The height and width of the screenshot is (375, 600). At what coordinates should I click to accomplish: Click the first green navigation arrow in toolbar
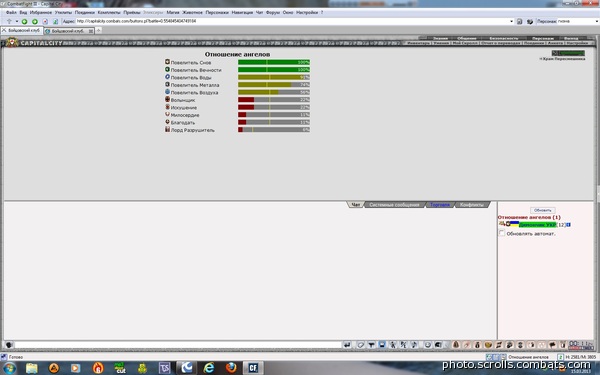coord(24,21)
